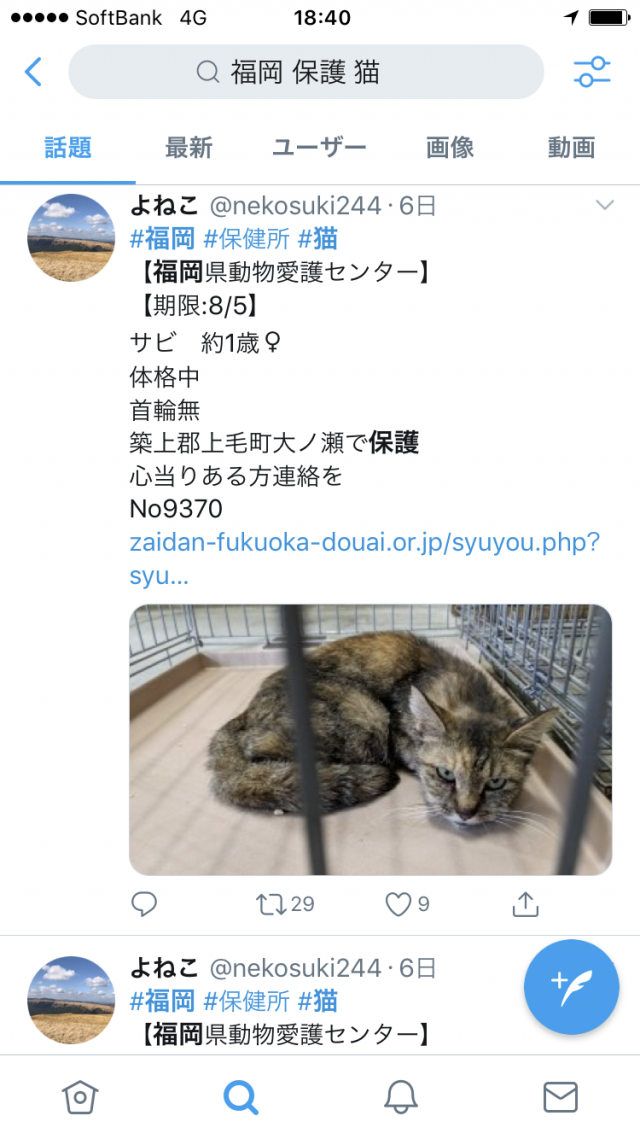Screen dimensions: 640x1139
Task: Open the search filter settings icon
Action: 592,72
